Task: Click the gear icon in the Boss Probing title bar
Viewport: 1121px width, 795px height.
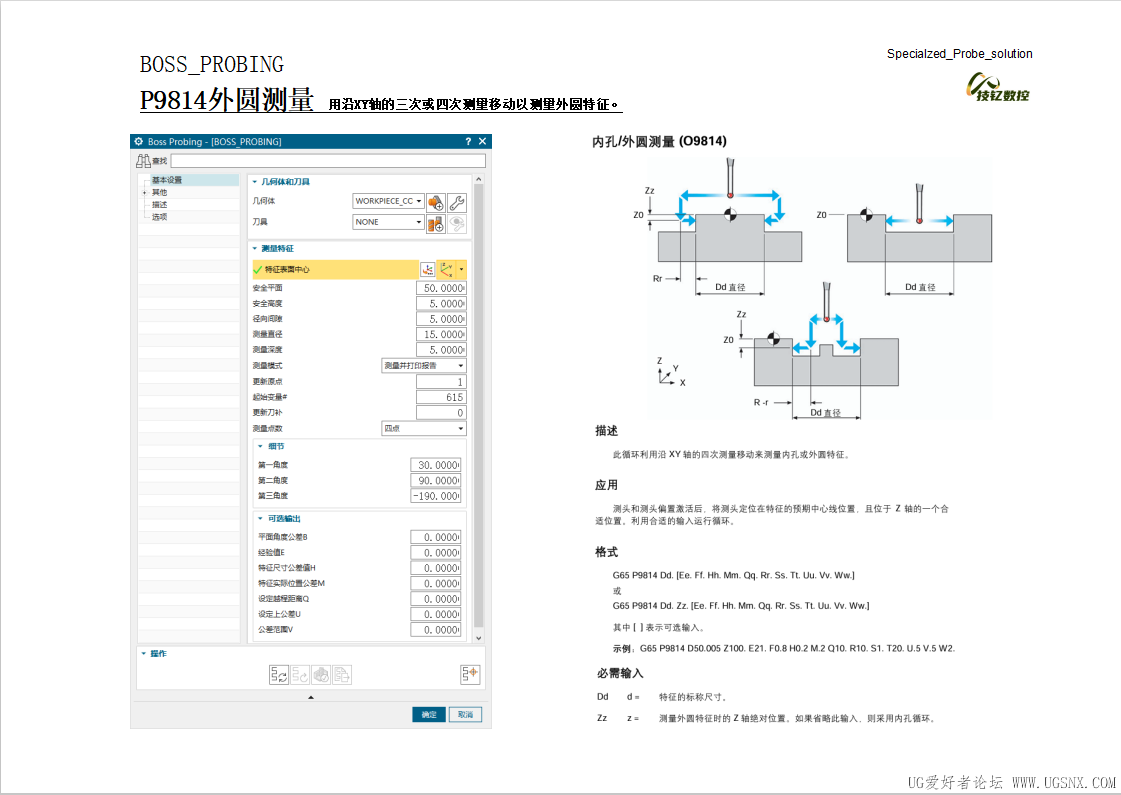Action: click(x=139, y=142)
